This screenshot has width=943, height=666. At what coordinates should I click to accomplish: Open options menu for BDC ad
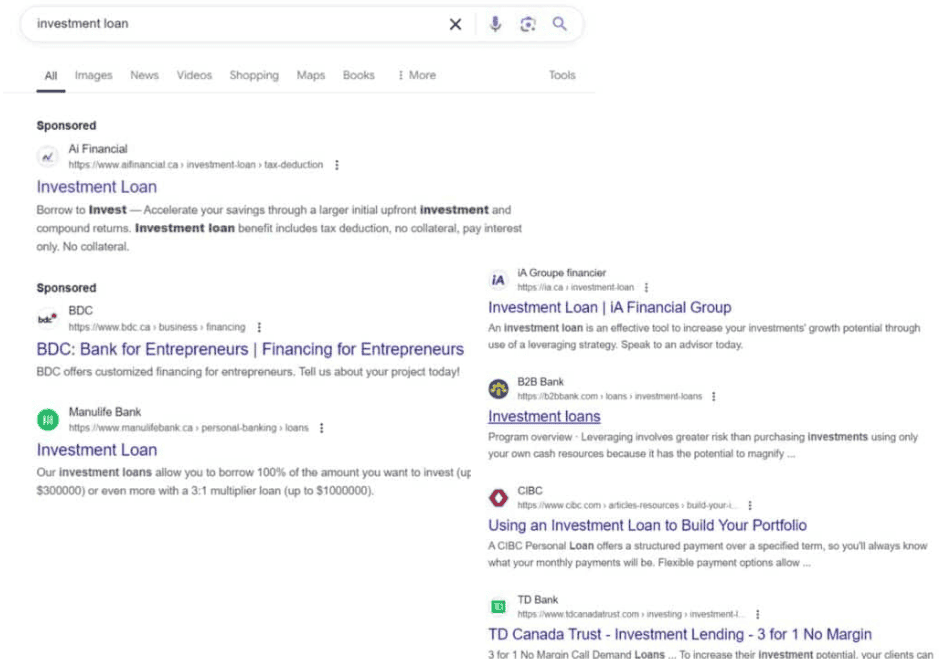coord(259,327)
